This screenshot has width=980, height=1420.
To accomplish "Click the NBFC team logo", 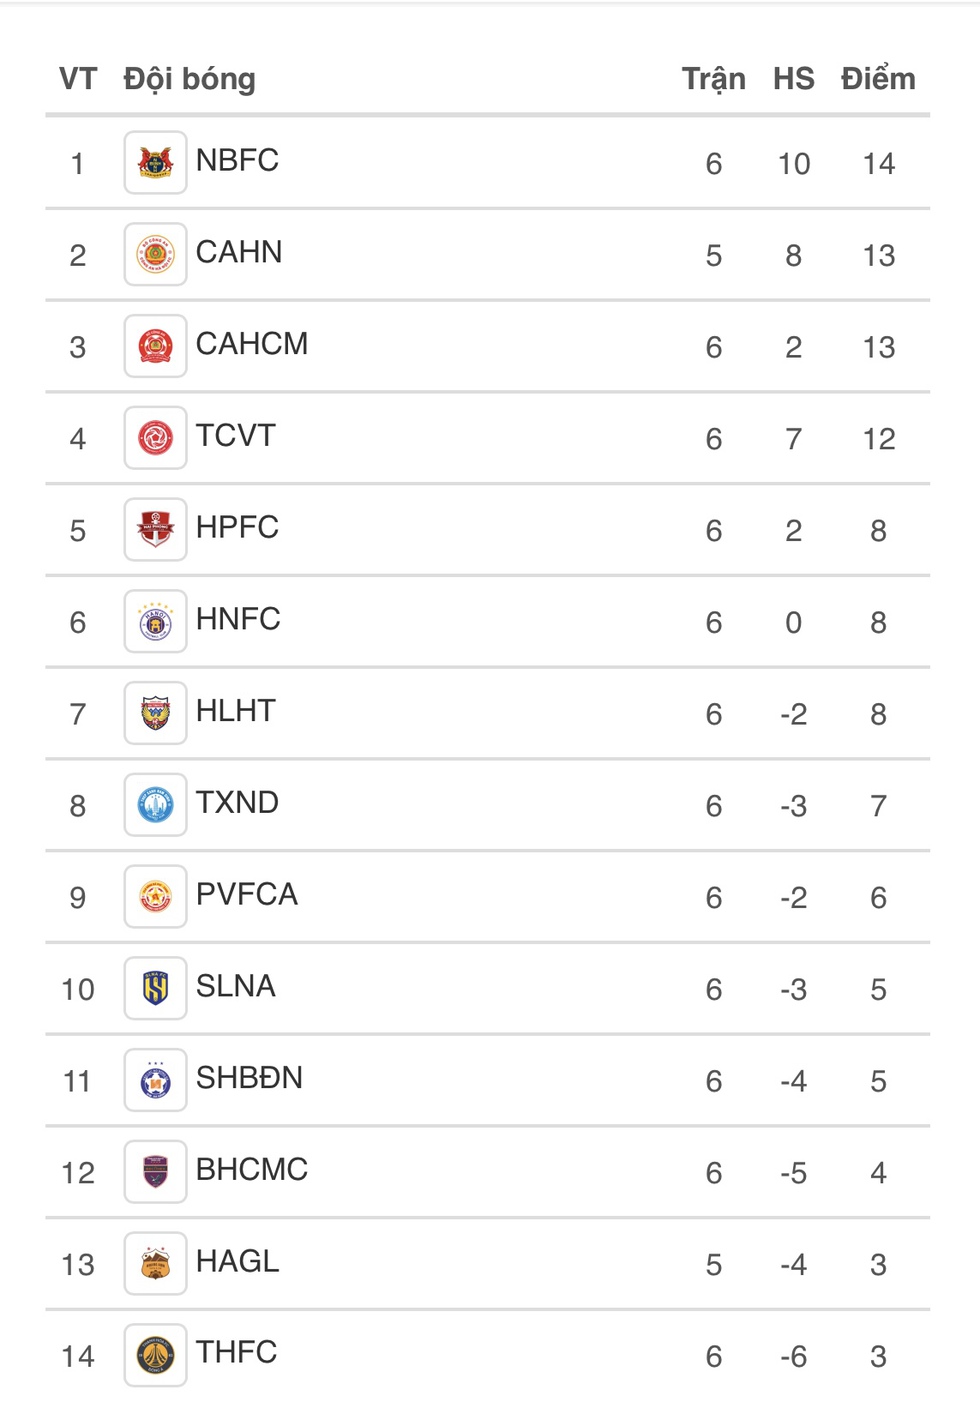I will (155, 162).
